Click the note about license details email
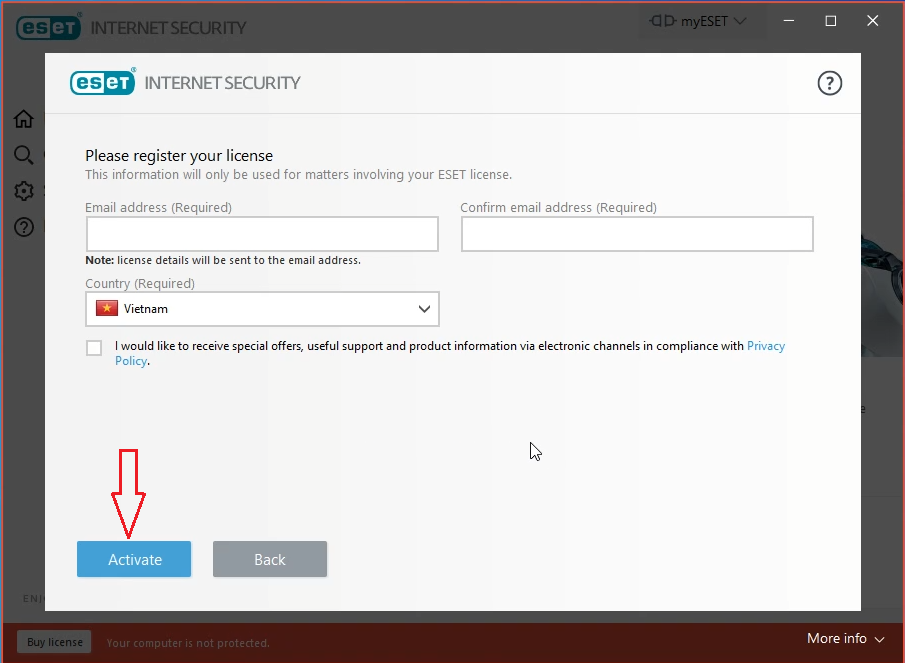Viewport: 908px width, 664px height. [224, 261]
